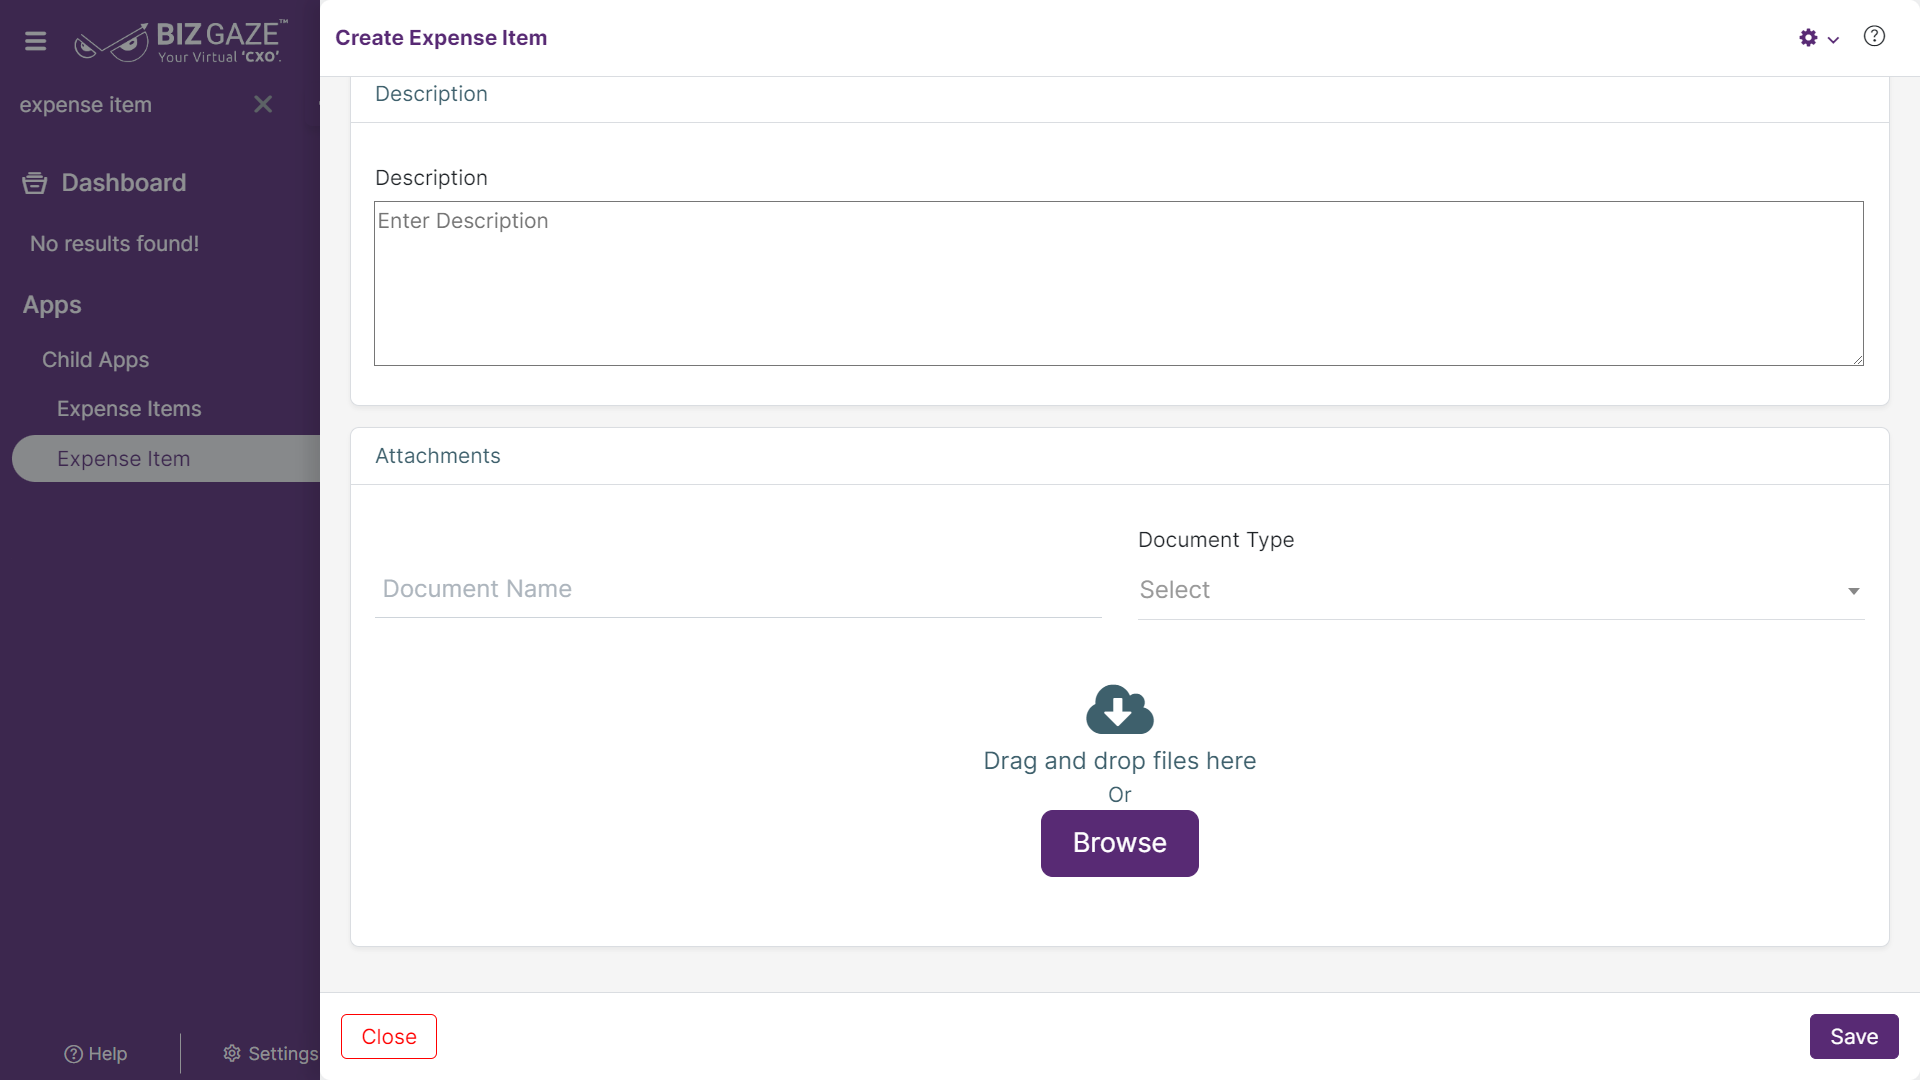Open the settings gear in header
1920x1080 pixels.
tap(1808, 38)
